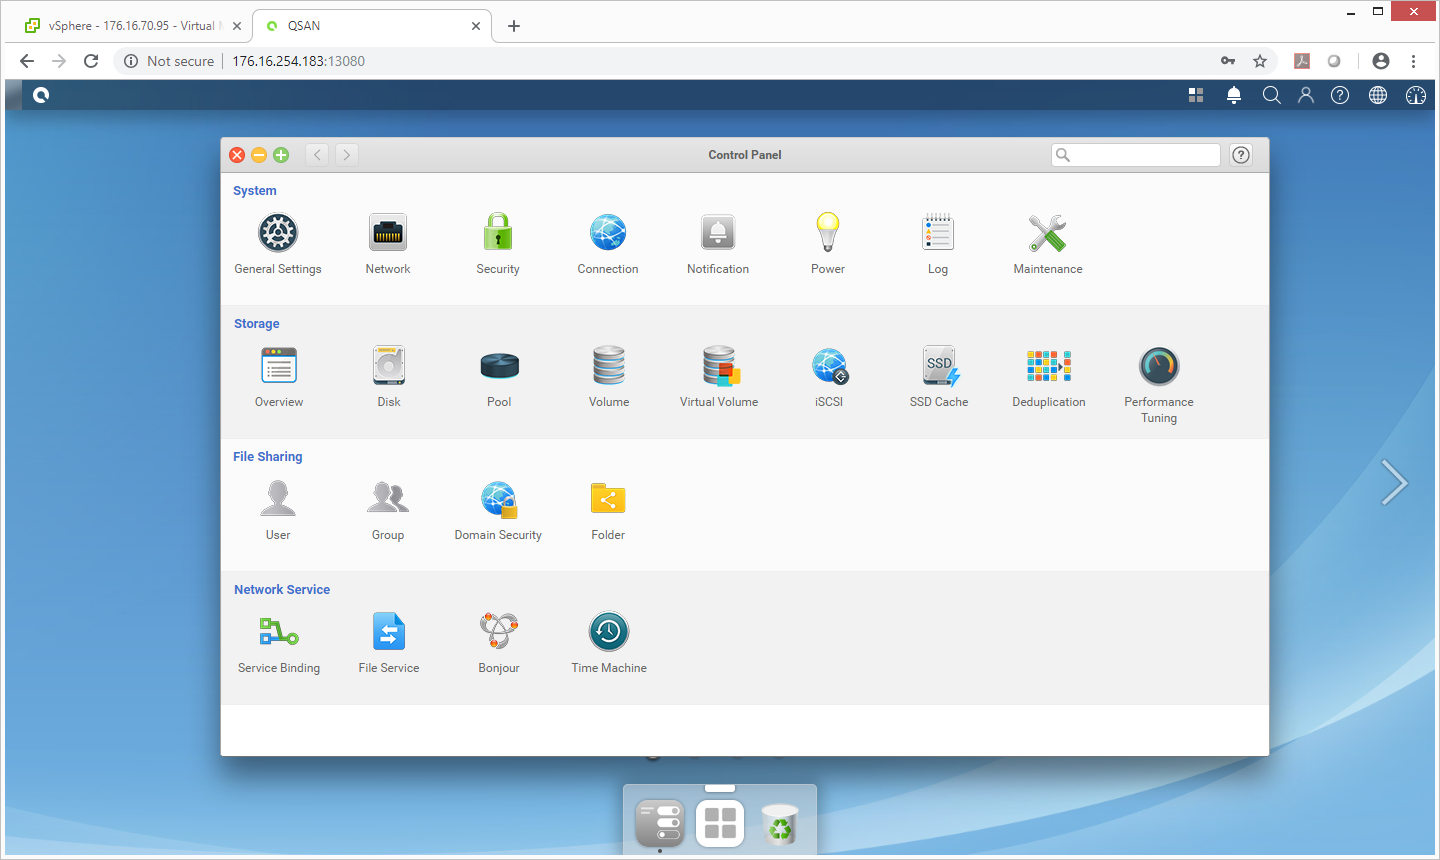Screen dimensions: 1440x860
Task: Open the app grid launcher in dock
Action: coord(720,822)
